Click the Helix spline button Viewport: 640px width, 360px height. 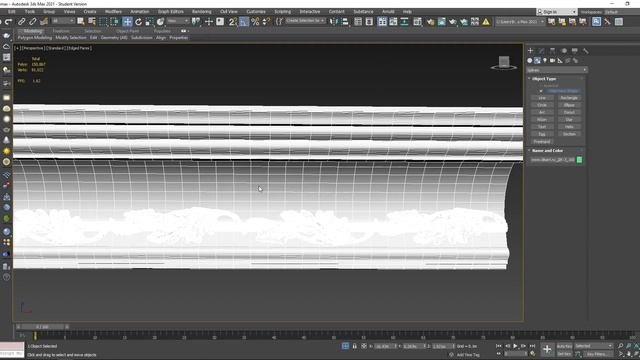tap(569, 127)
